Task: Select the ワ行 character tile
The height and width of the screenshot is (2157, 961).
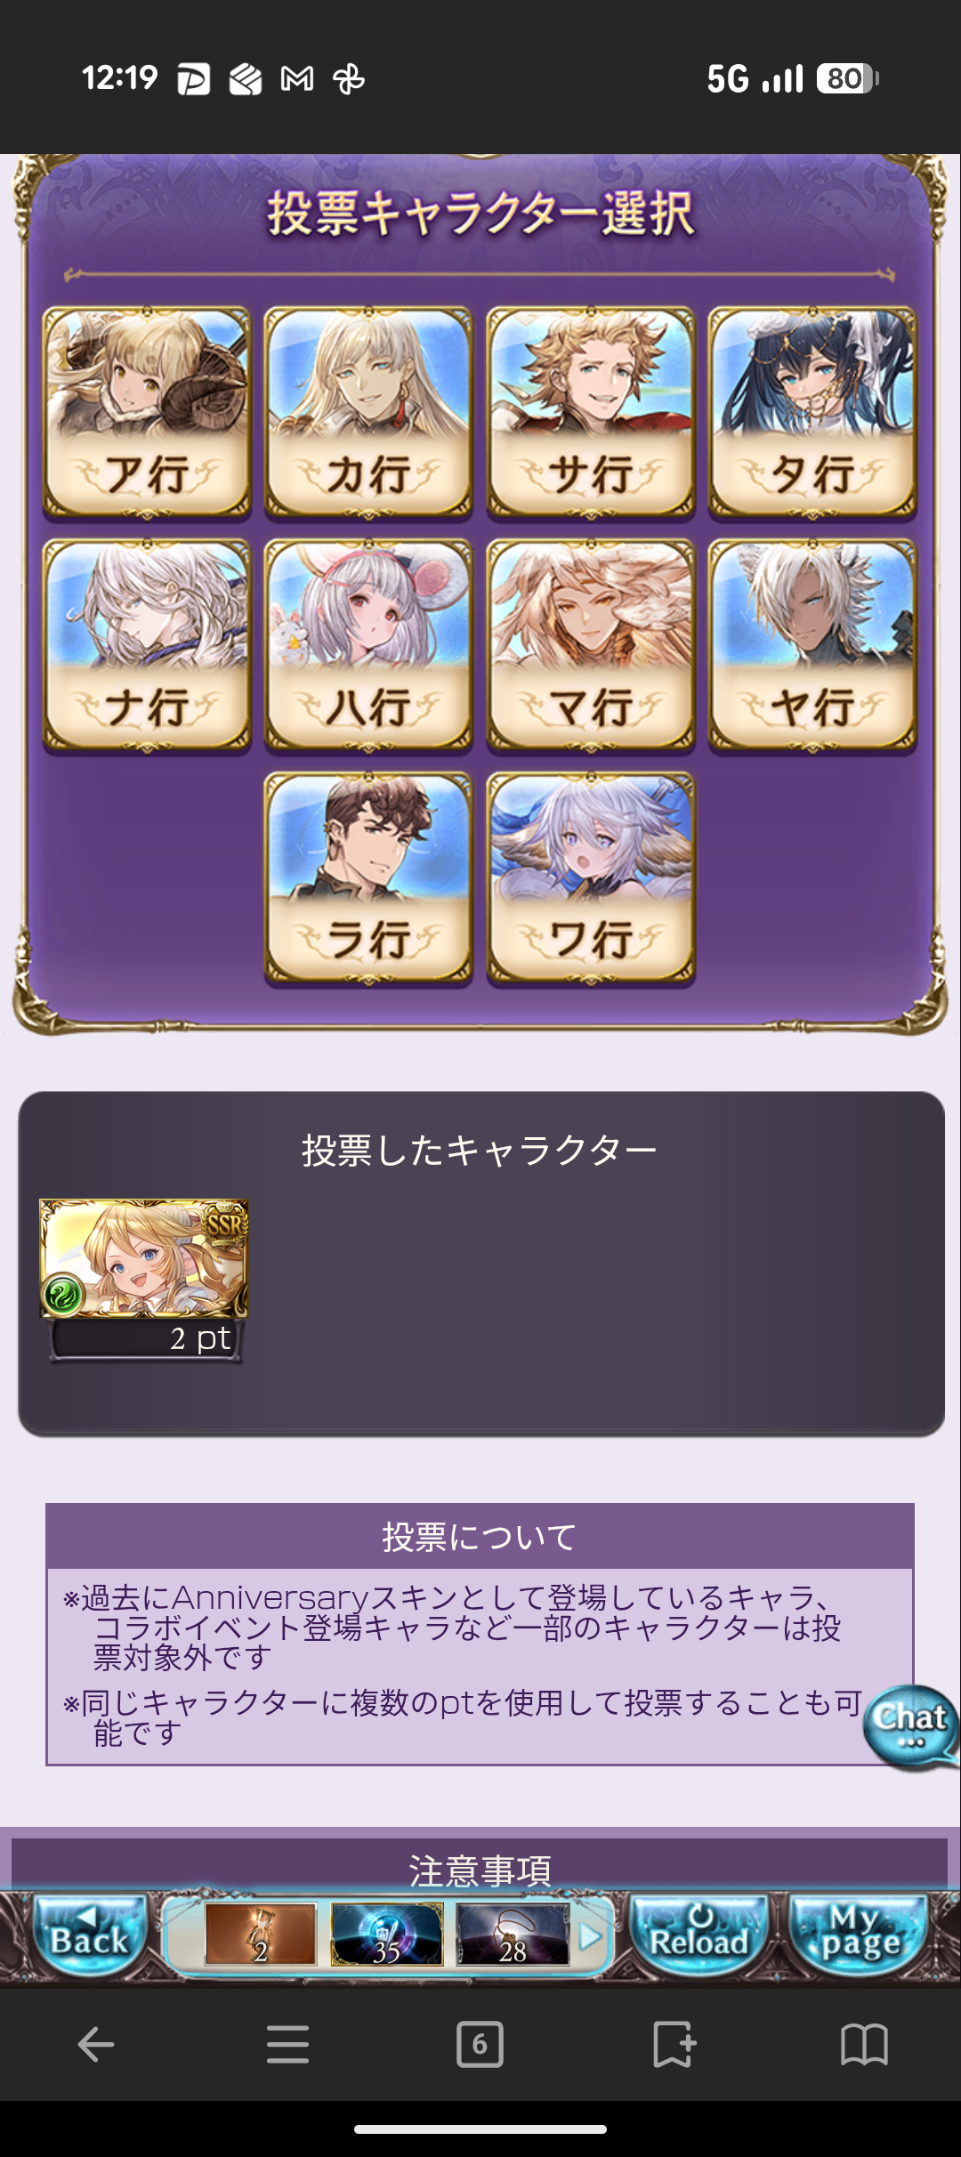Action: pos(590,879)
